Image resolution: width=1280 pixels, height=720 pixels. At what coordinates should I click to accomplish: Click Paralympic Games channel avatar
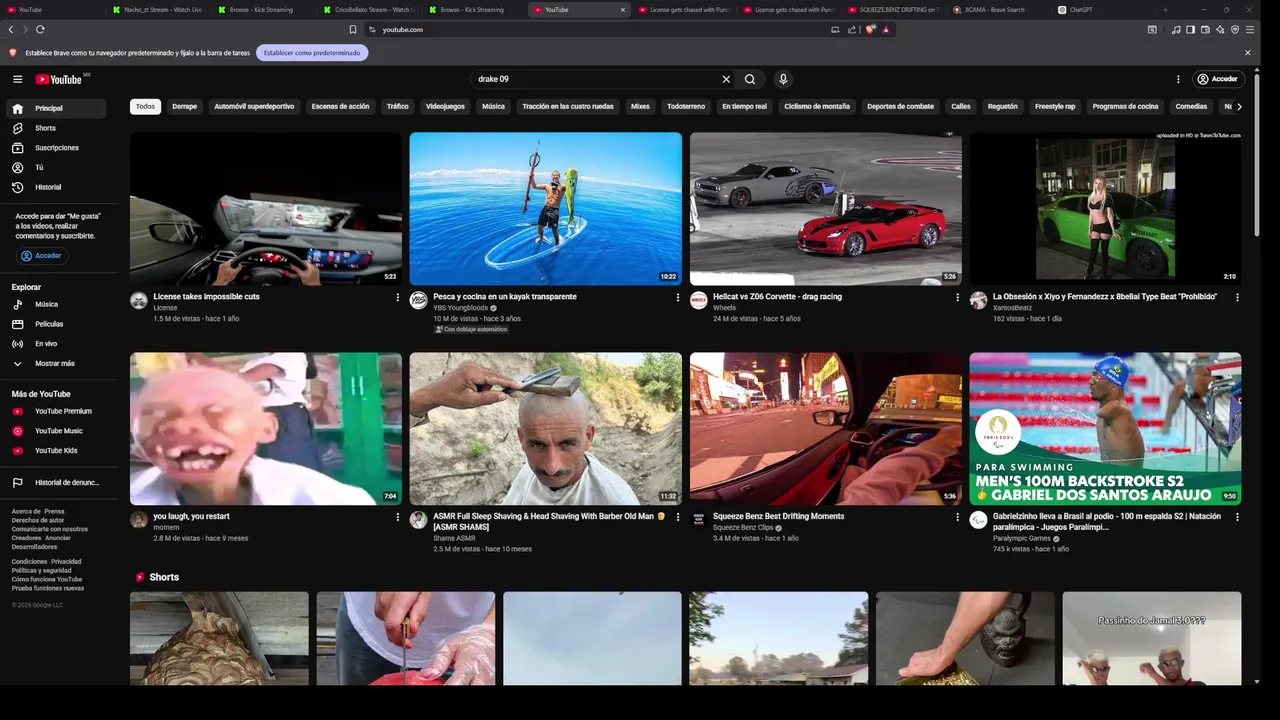(979, 520)
